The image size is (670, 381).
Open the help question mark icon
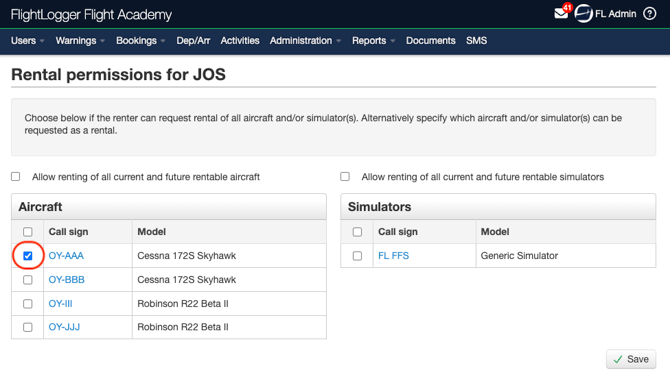[650, 14]
